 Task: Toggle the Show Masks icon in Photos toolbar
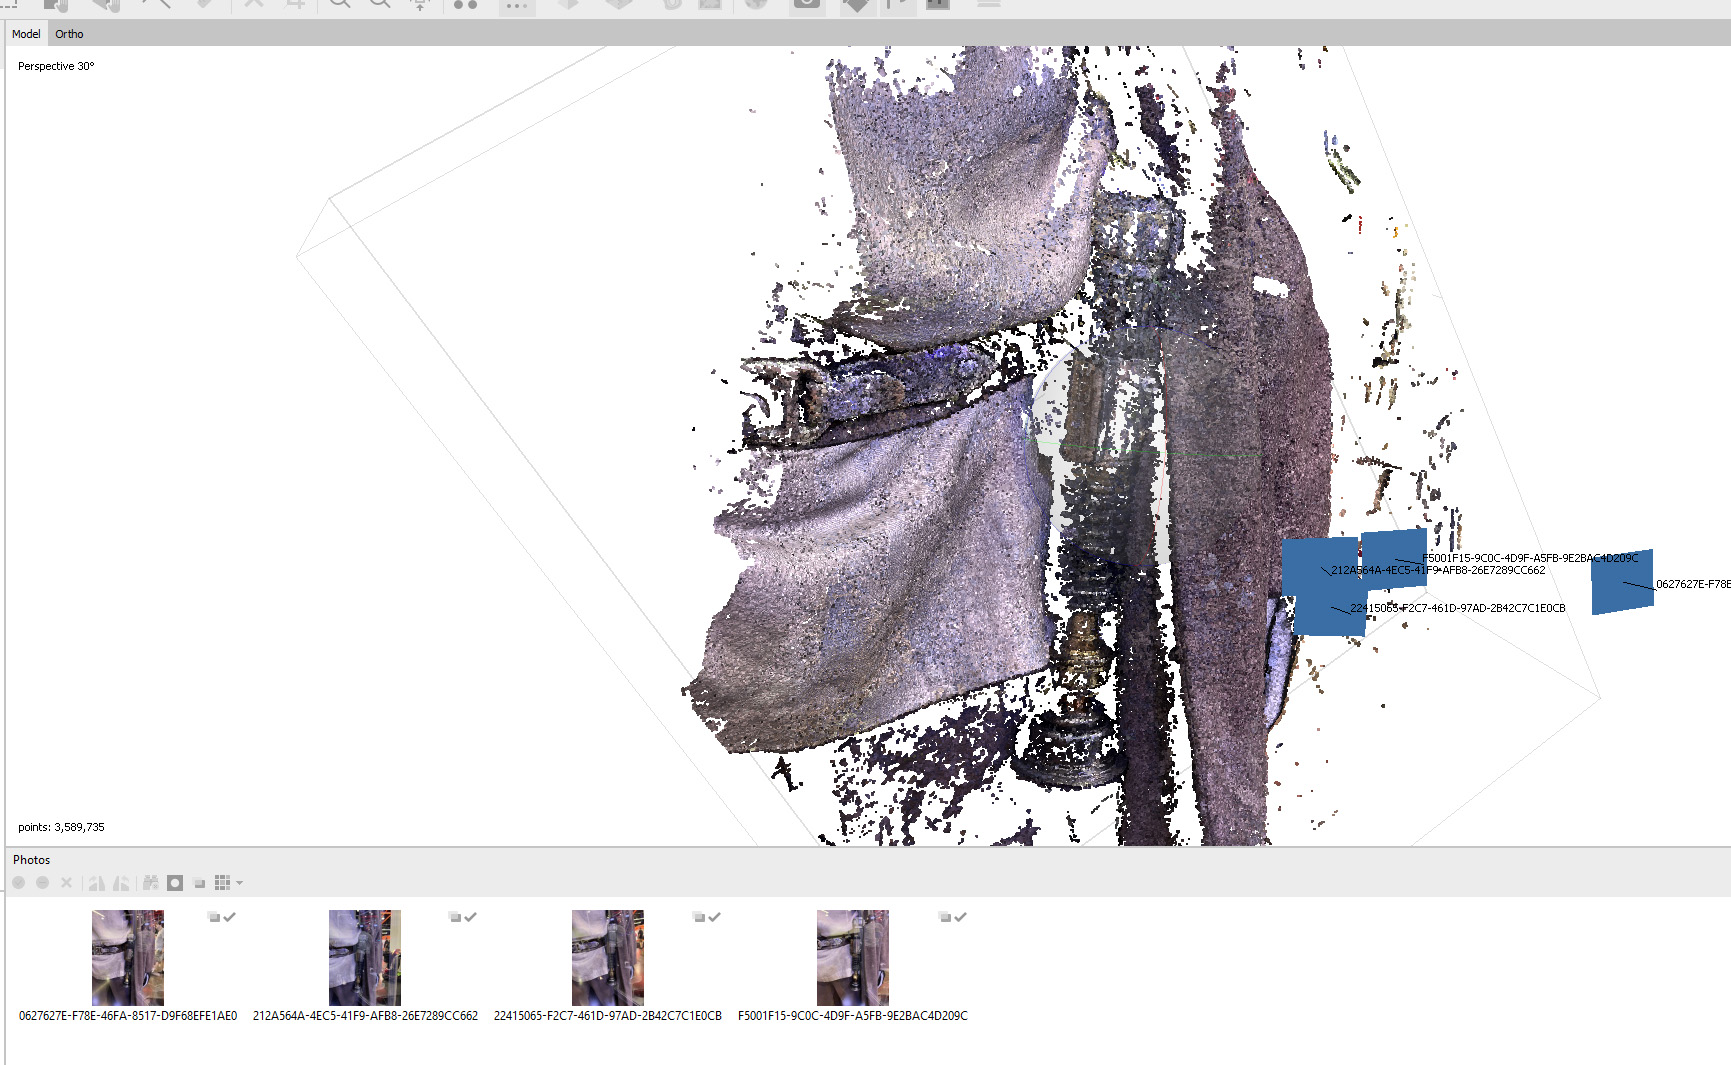[x=175, y=883]
